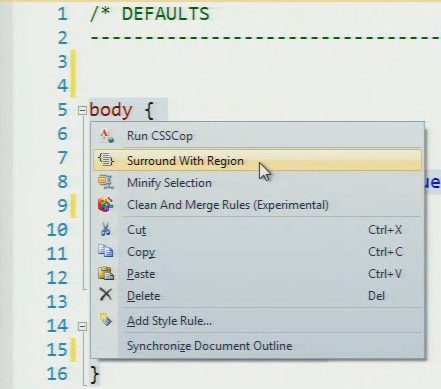
Task: Click the closing brace on line 16
Action: (94, 374)
